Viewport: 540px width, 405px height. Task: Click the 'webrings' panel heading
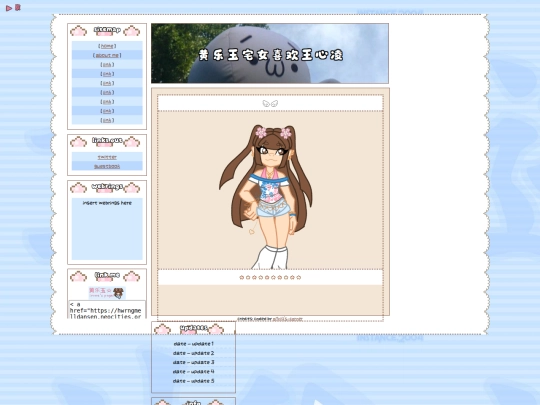point(107,187)
